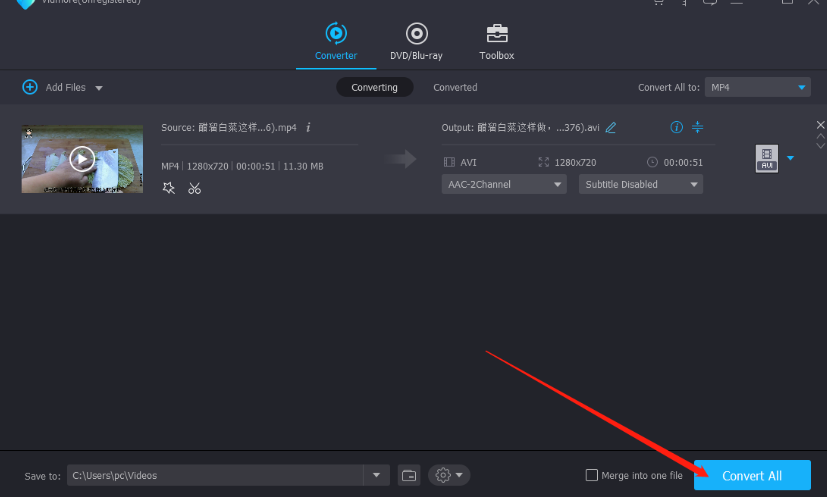Viewport: 827px width, 497px height.
Task: Click the 1280x720 output resolution text
Action: (575, 163)
